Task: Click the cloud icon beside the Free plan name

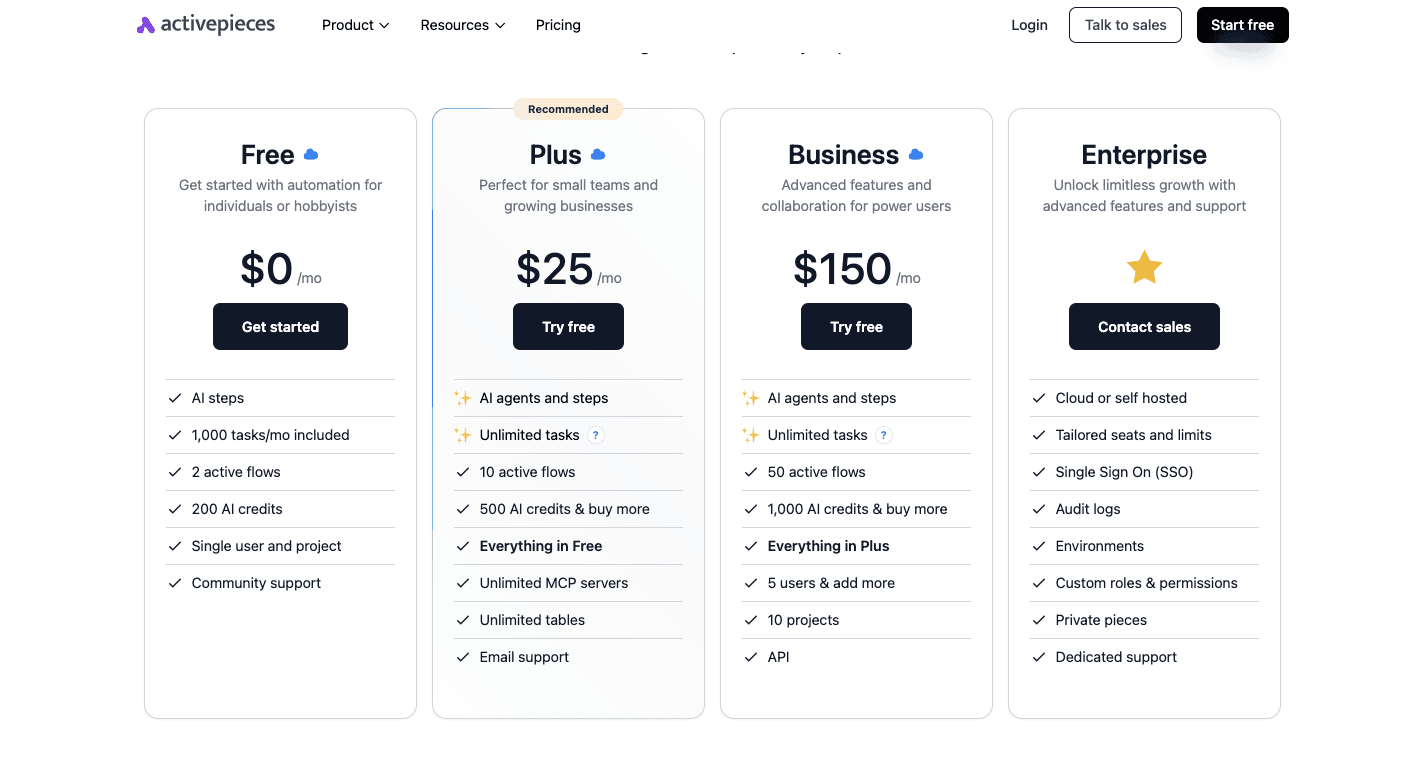Action: (x=309, y=154)
